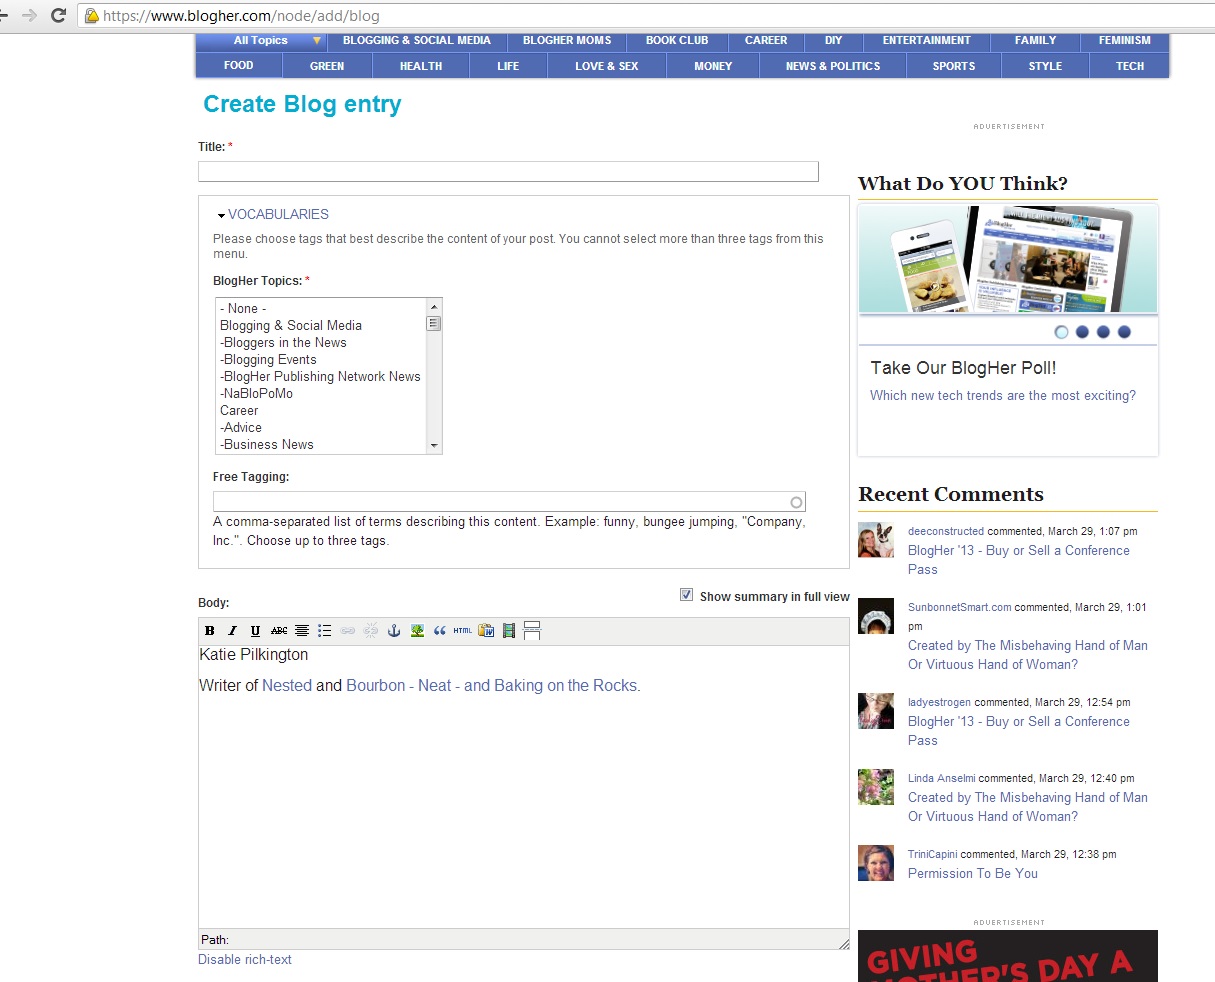Click the site security lock icon
The width and height of the screenshot is (1215, 982).
point(92,16)
